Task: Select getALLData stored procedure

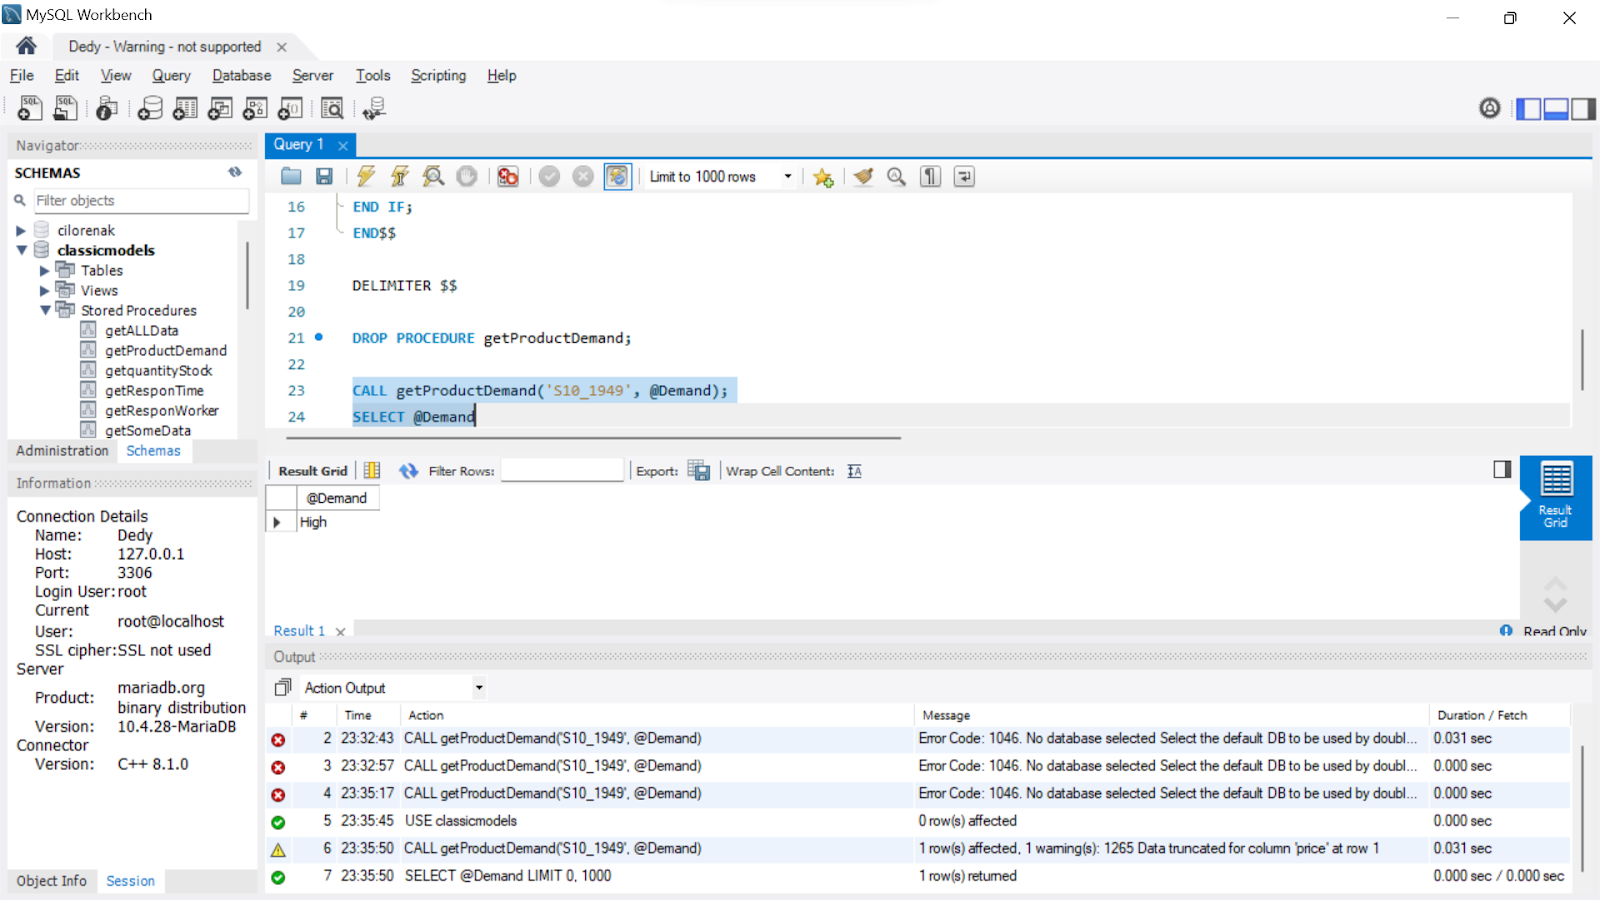Action: 141,330
